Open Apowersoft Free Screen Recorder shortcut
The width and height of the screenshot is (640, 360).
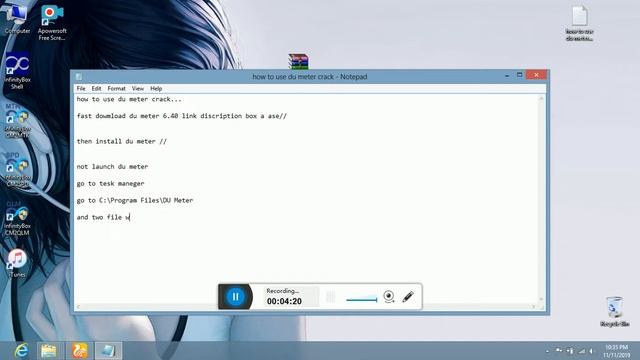pos(52,22)
